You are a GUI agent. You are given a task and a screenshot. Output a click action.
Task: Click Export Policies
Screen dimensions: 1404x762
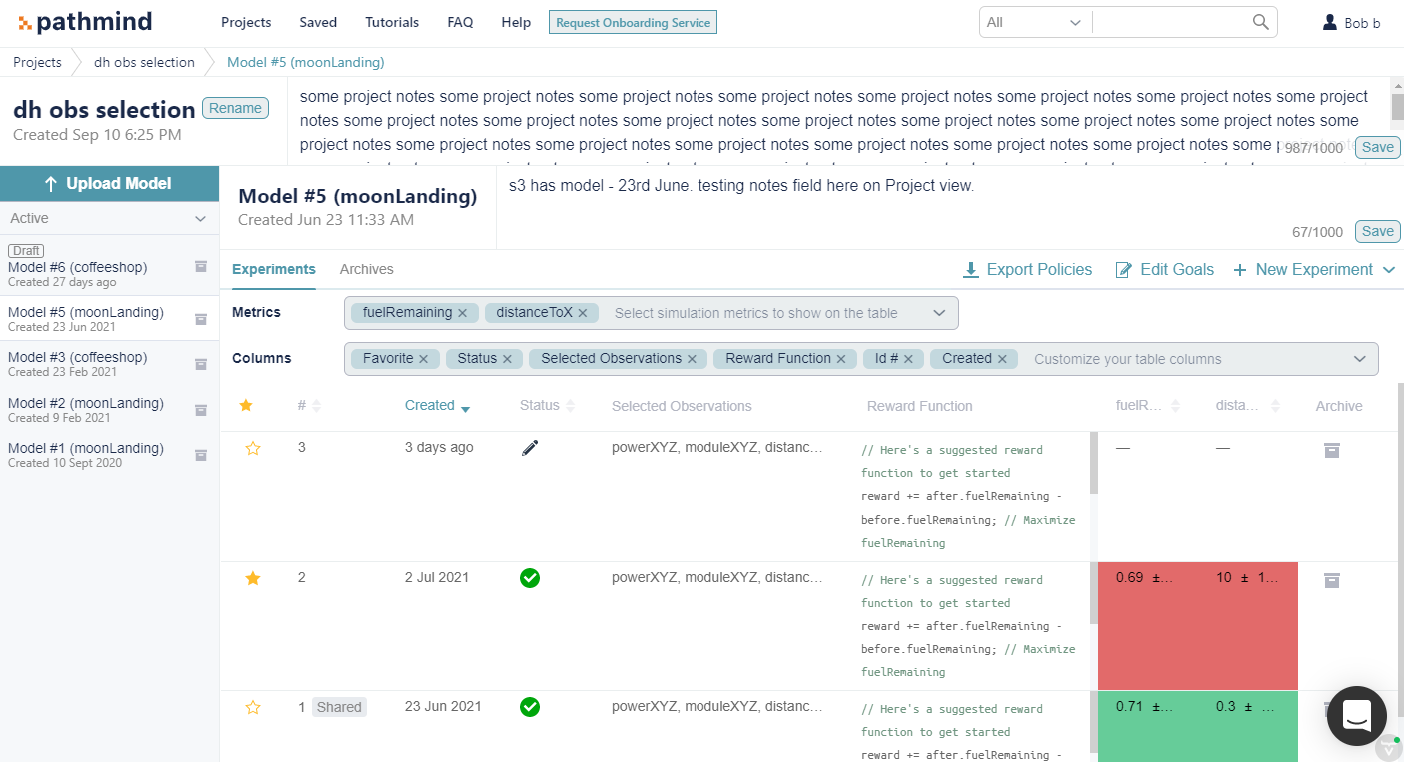pyautogui.click(x=1027, y=270)
